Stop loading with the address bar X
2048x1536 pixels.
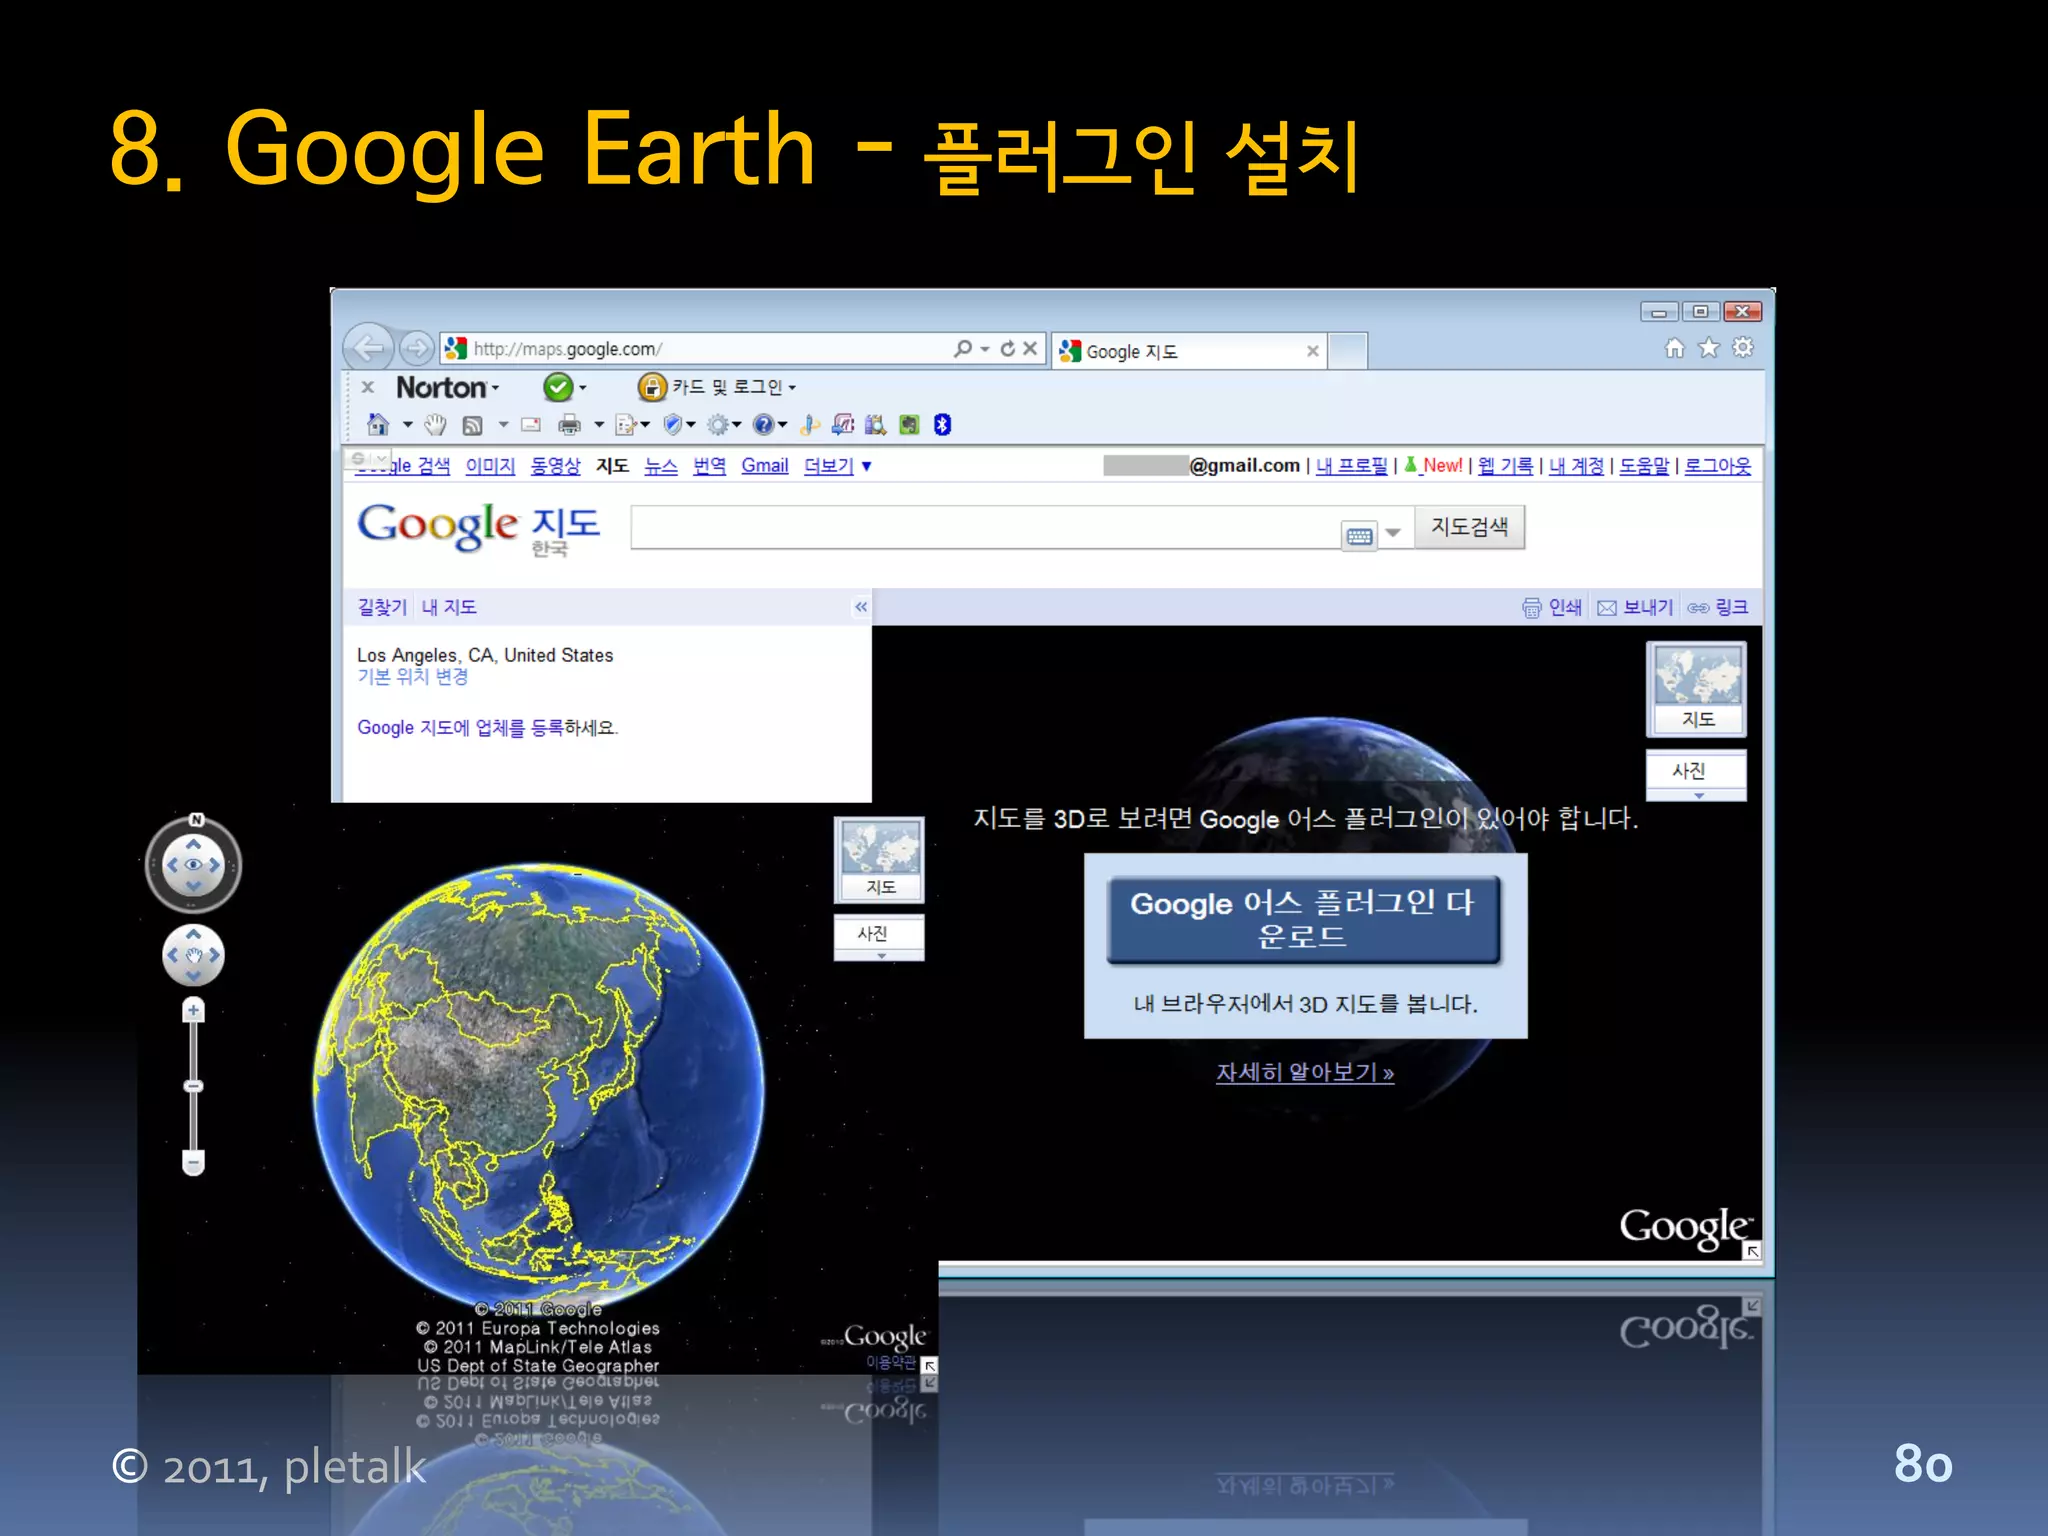1030,348
